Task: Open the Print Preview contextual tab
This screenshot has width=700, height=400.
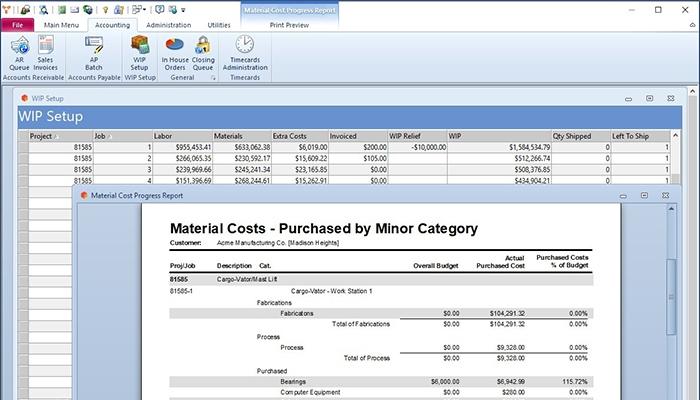Action: point(289,25)
